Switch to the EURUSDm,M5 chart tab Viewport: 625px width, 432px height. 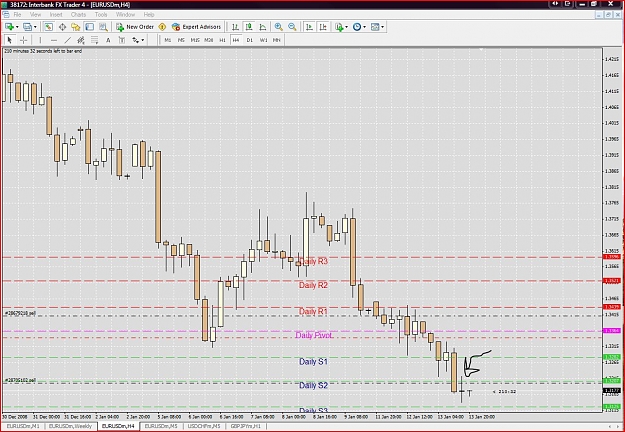pos(161,426)
